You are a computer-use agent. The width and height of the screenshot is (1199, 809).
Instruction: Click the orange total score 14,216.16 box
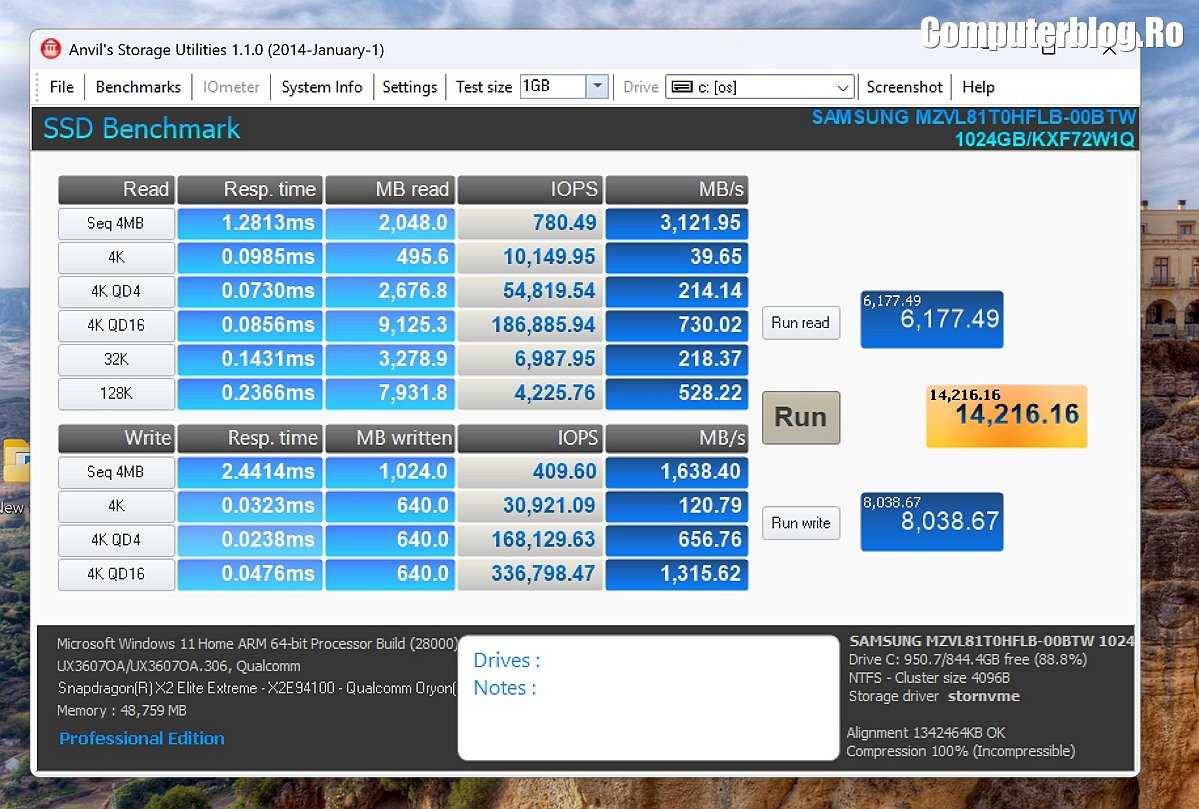tap(1006, 415)
